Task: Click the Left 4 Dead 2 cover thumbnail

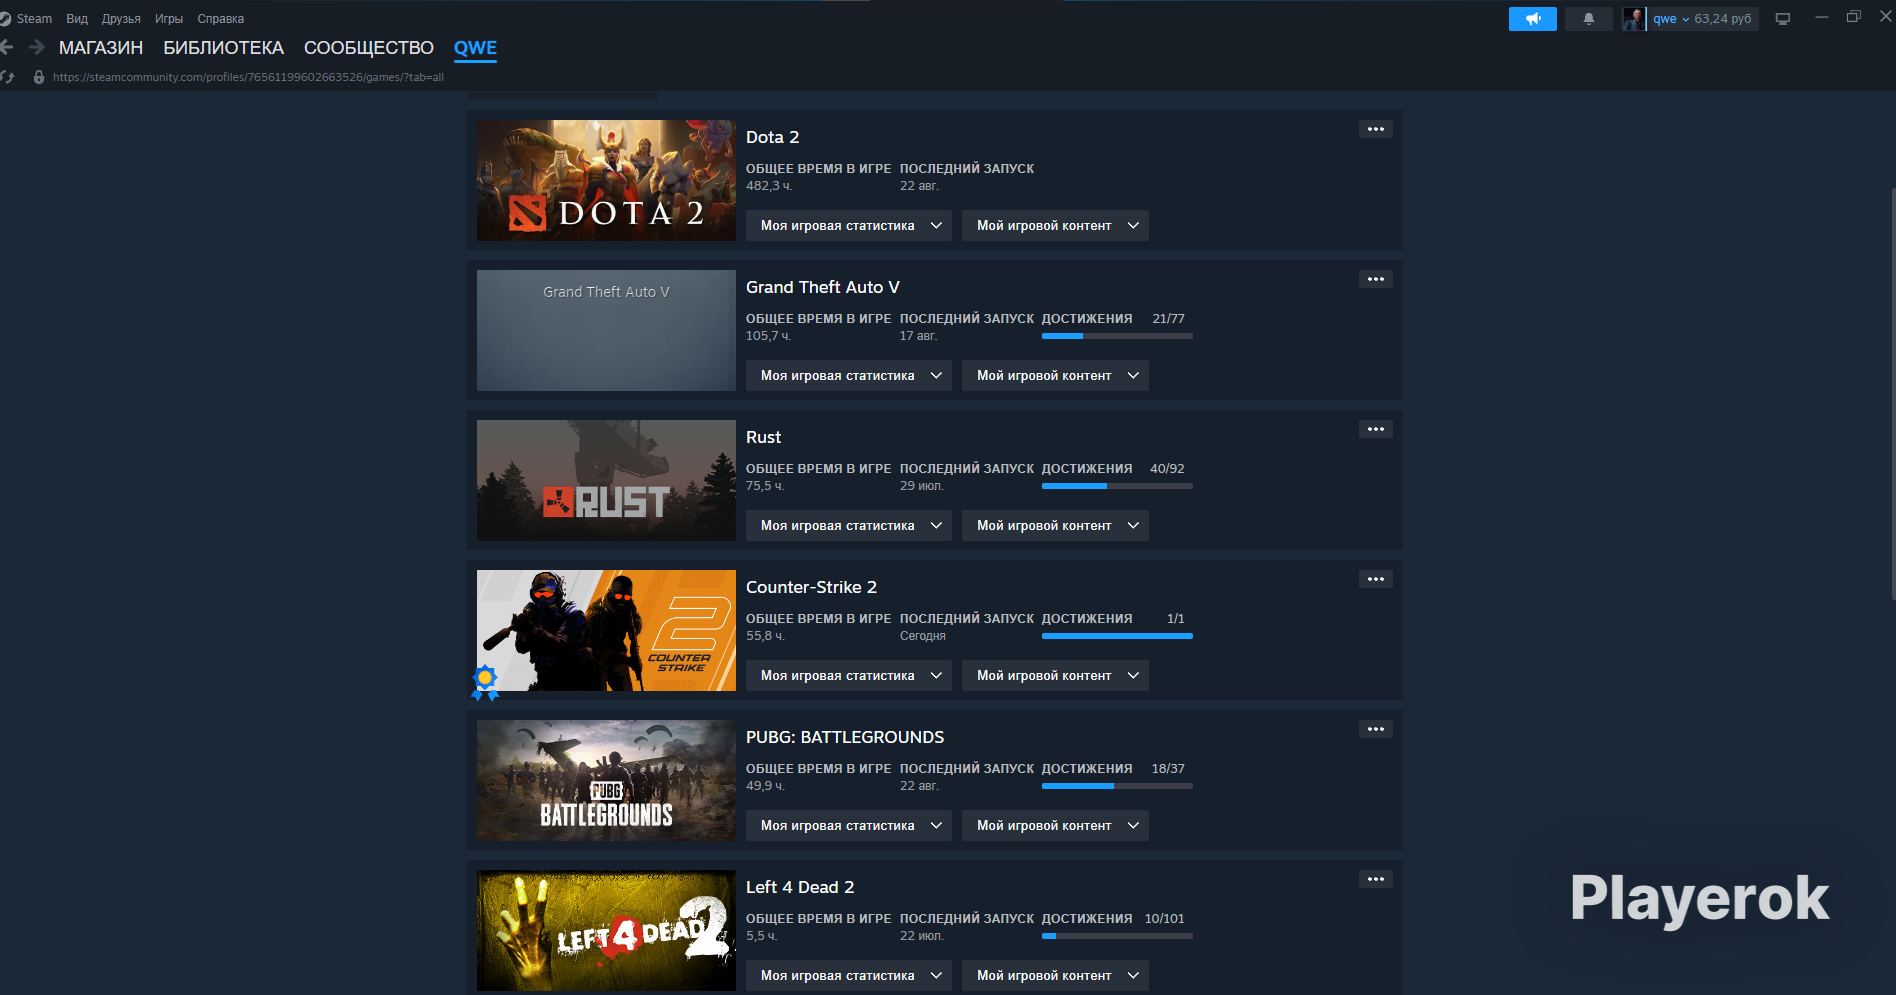Action: point(606,930)
